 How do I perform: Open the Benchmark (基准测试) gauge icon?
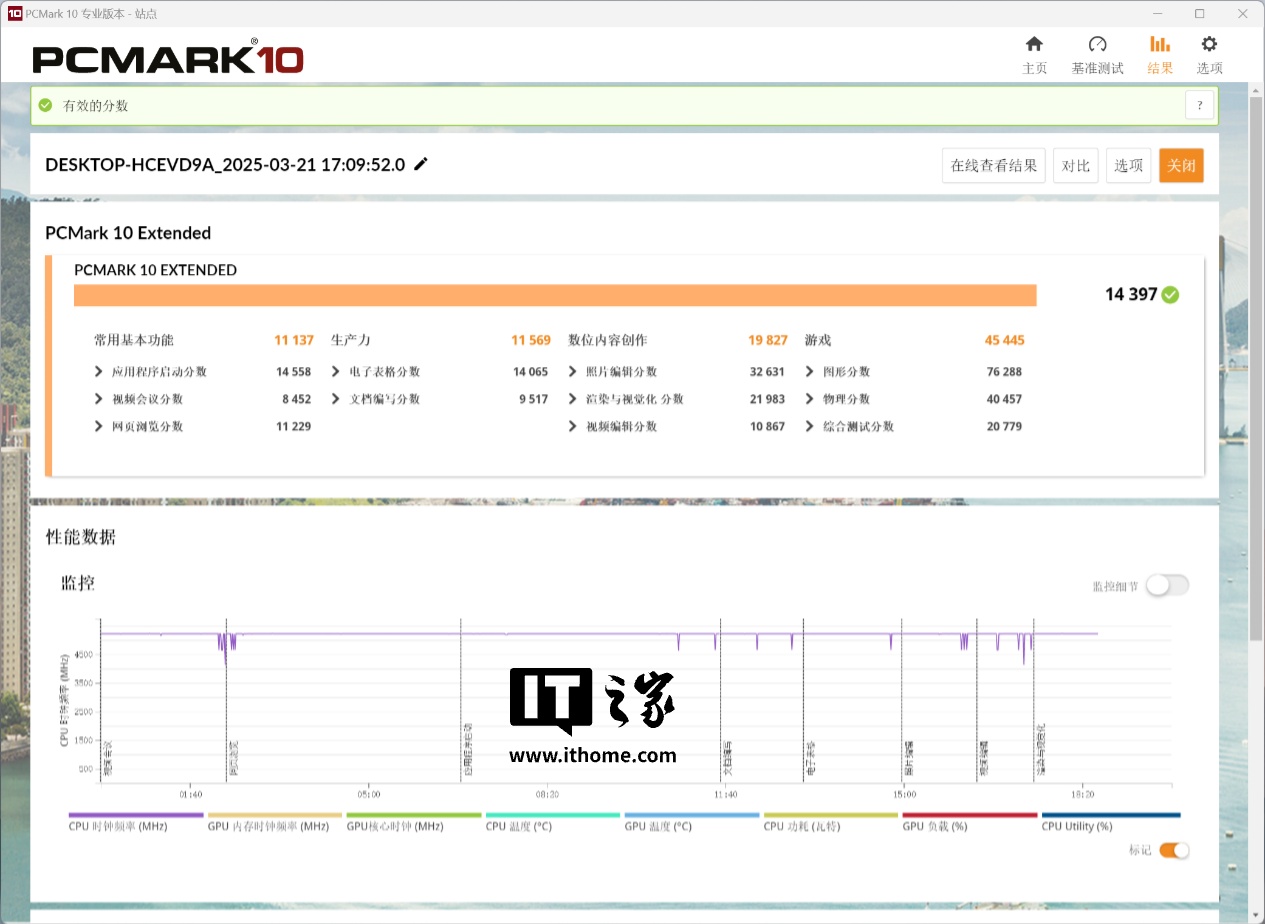(1097, 45)
